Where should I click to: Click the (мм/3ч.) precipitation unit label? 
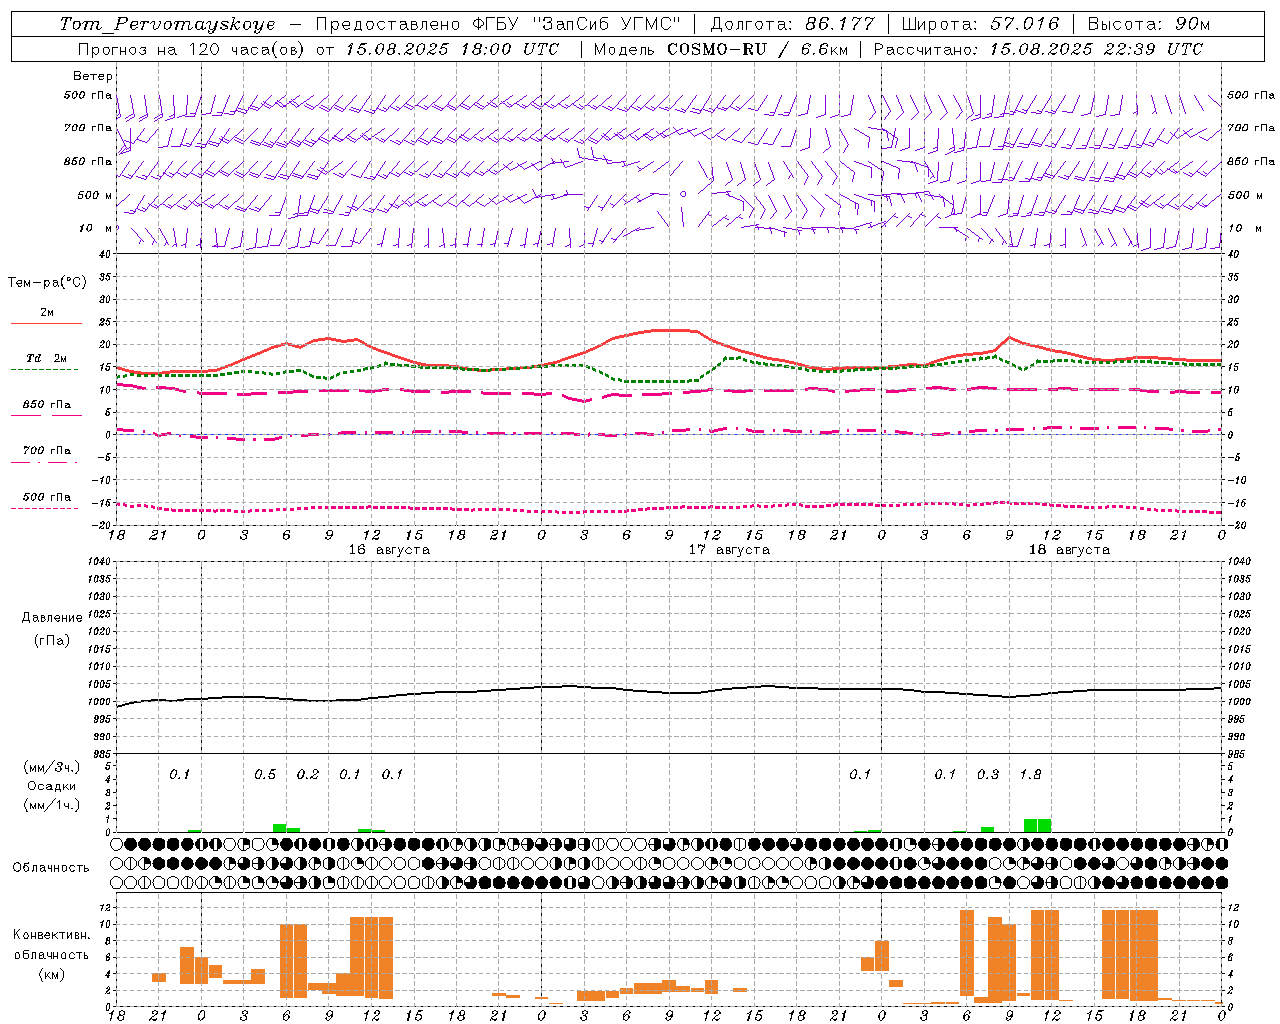click(x=52, y=767)
